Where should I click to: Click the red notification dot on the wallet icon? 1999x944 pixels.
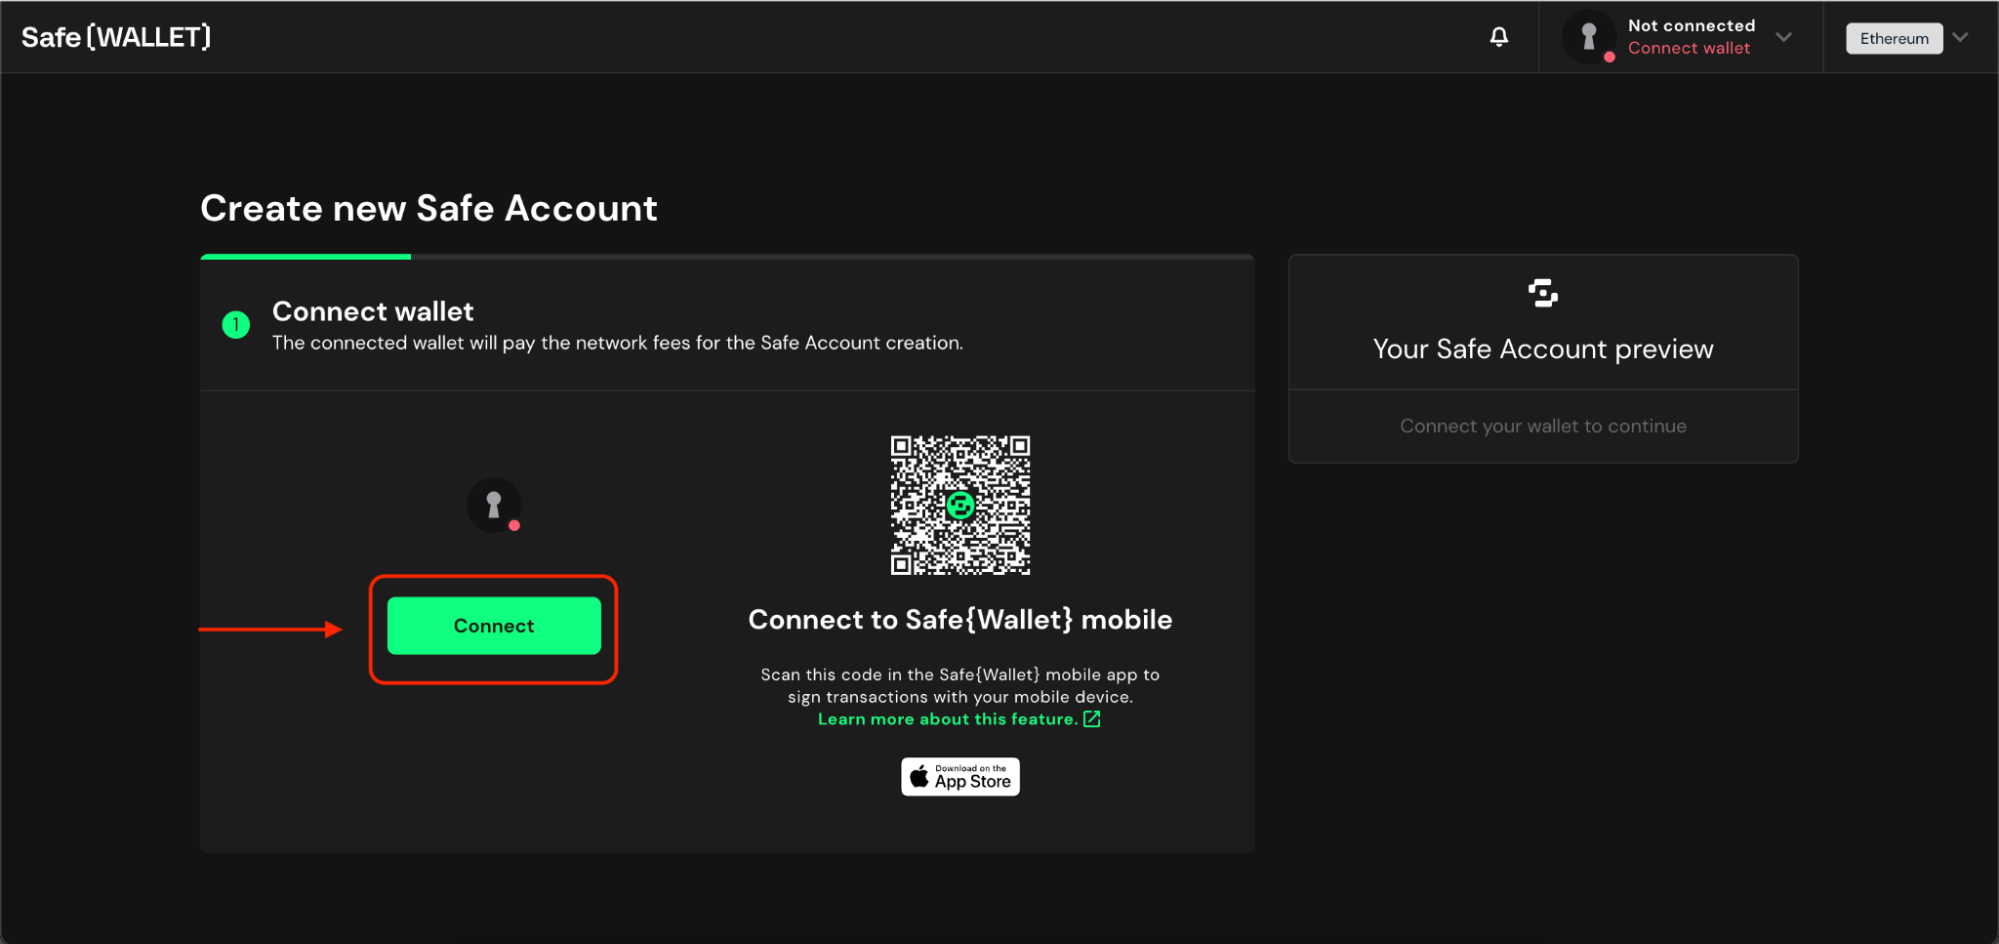(1609, 58)
